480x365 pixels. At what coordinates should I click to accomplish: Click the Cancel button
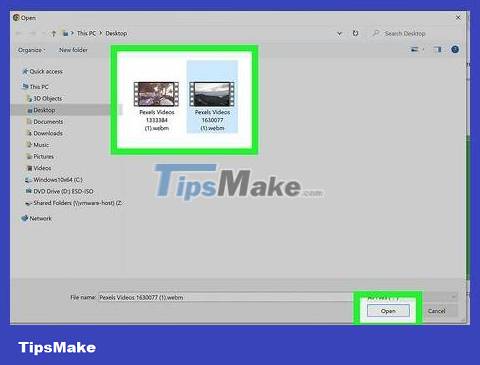(436, 311)
